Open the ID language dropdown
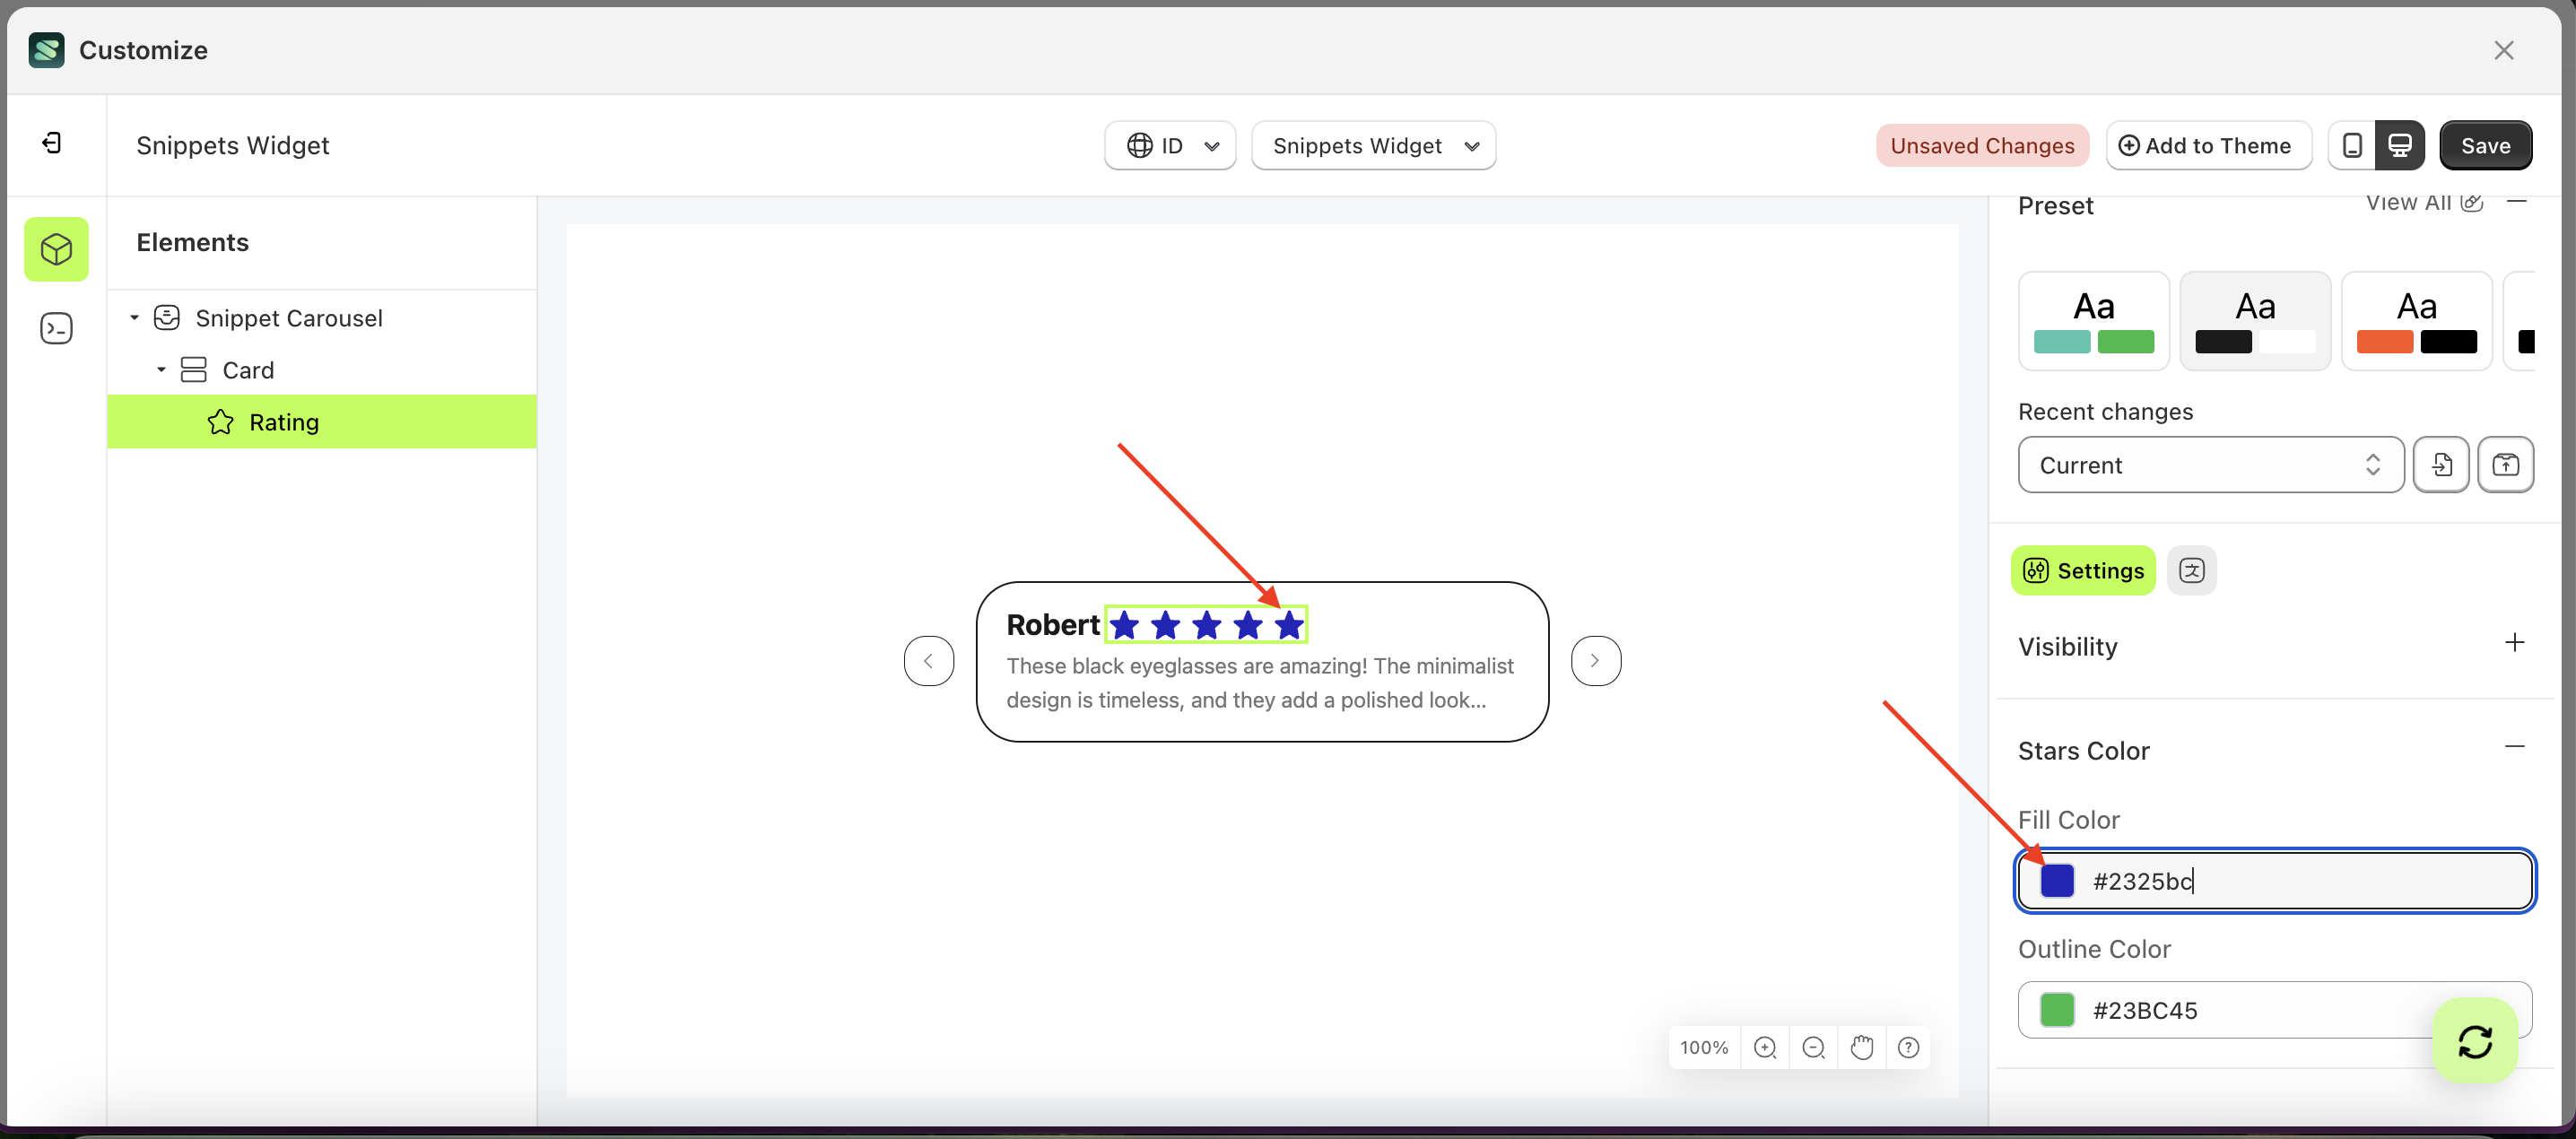 [1170, 146]
